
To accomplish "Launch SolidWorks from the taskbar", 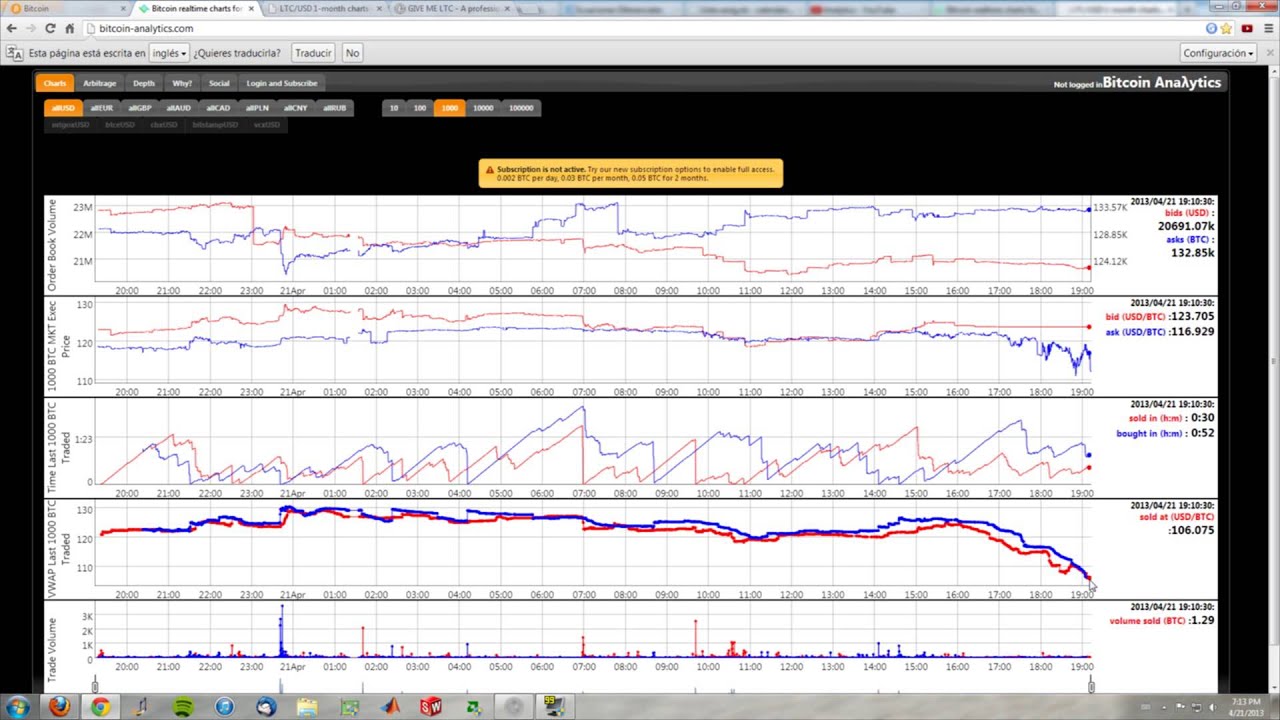I will click(x=431, y=707).
